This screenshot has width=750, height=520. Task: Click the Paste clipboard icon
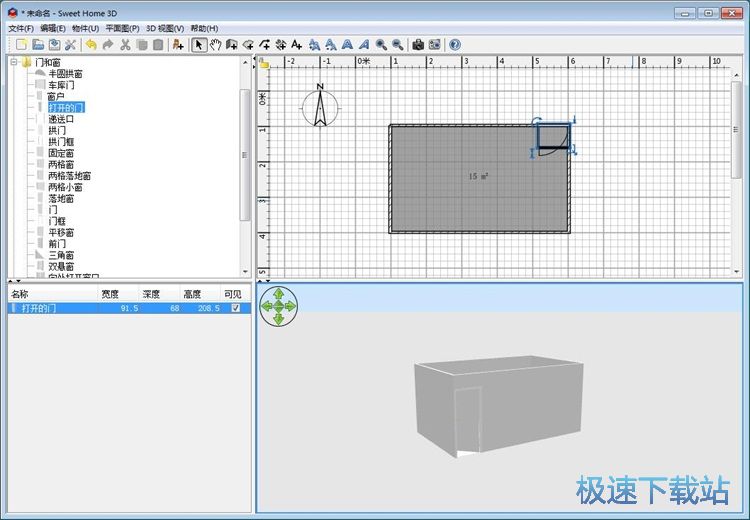(158, 45)
